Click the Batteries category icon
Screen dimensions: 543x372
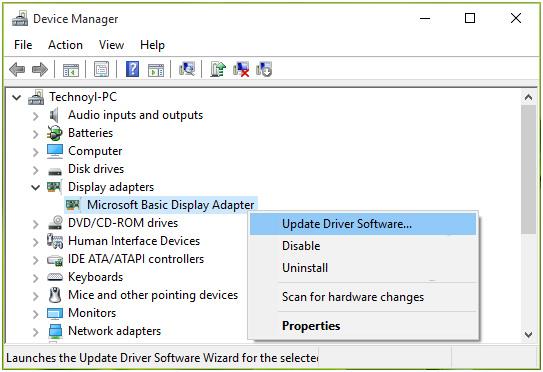55,133
